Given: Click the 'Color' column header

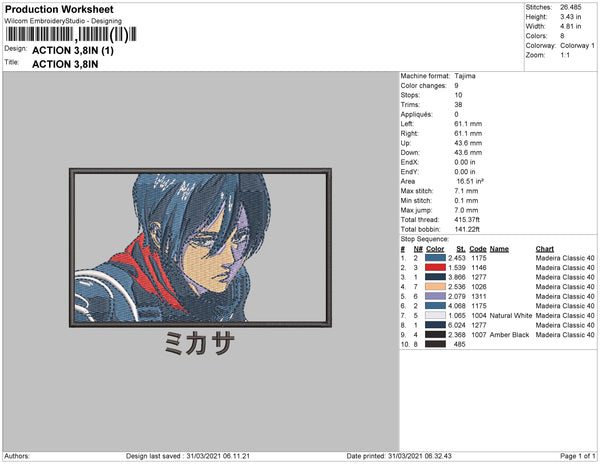Looking at the screenshot, I should tap(435, 249).
